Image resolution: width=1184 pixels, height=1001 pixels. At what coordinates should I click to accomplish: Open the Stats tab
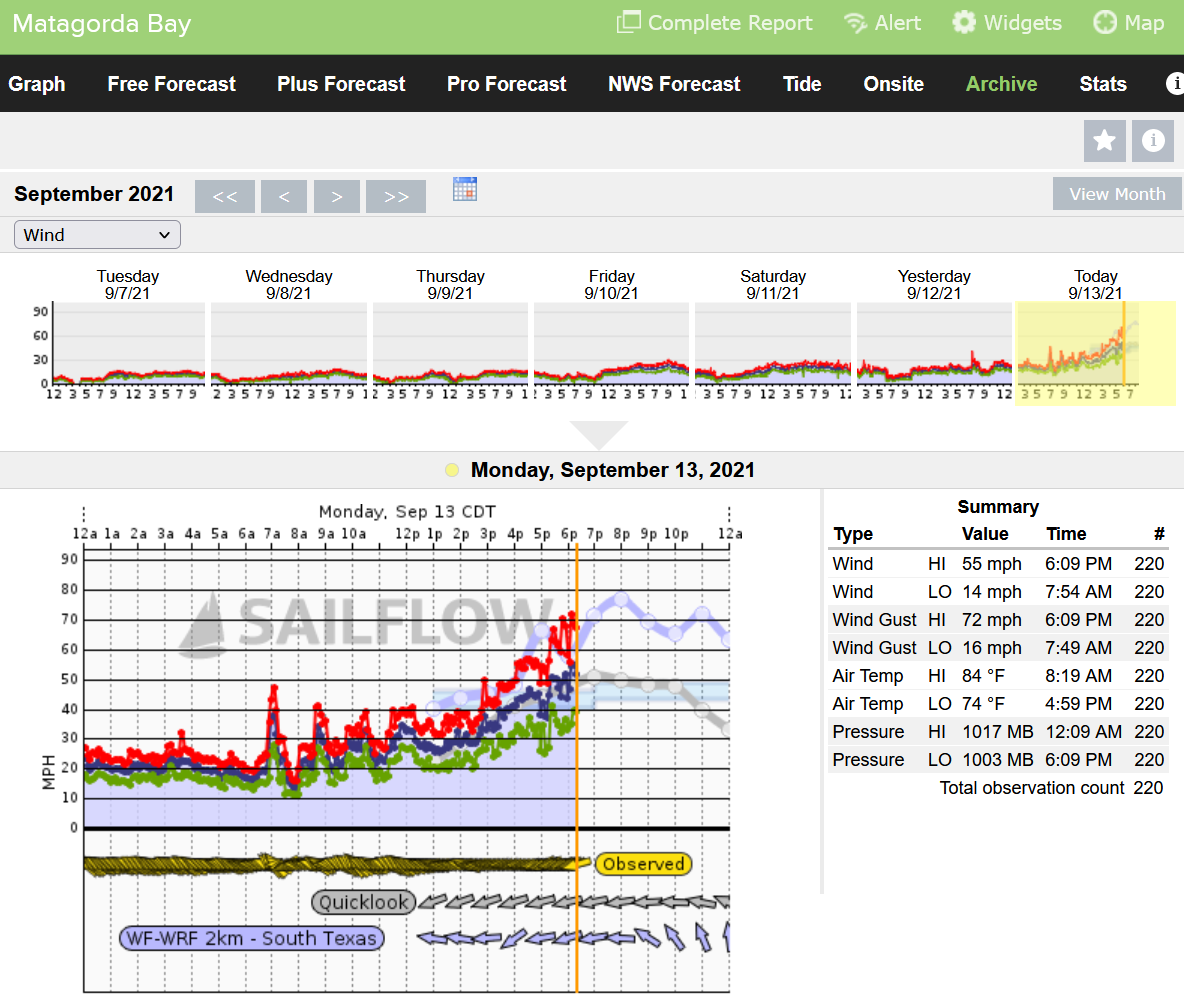point(1102,84)
